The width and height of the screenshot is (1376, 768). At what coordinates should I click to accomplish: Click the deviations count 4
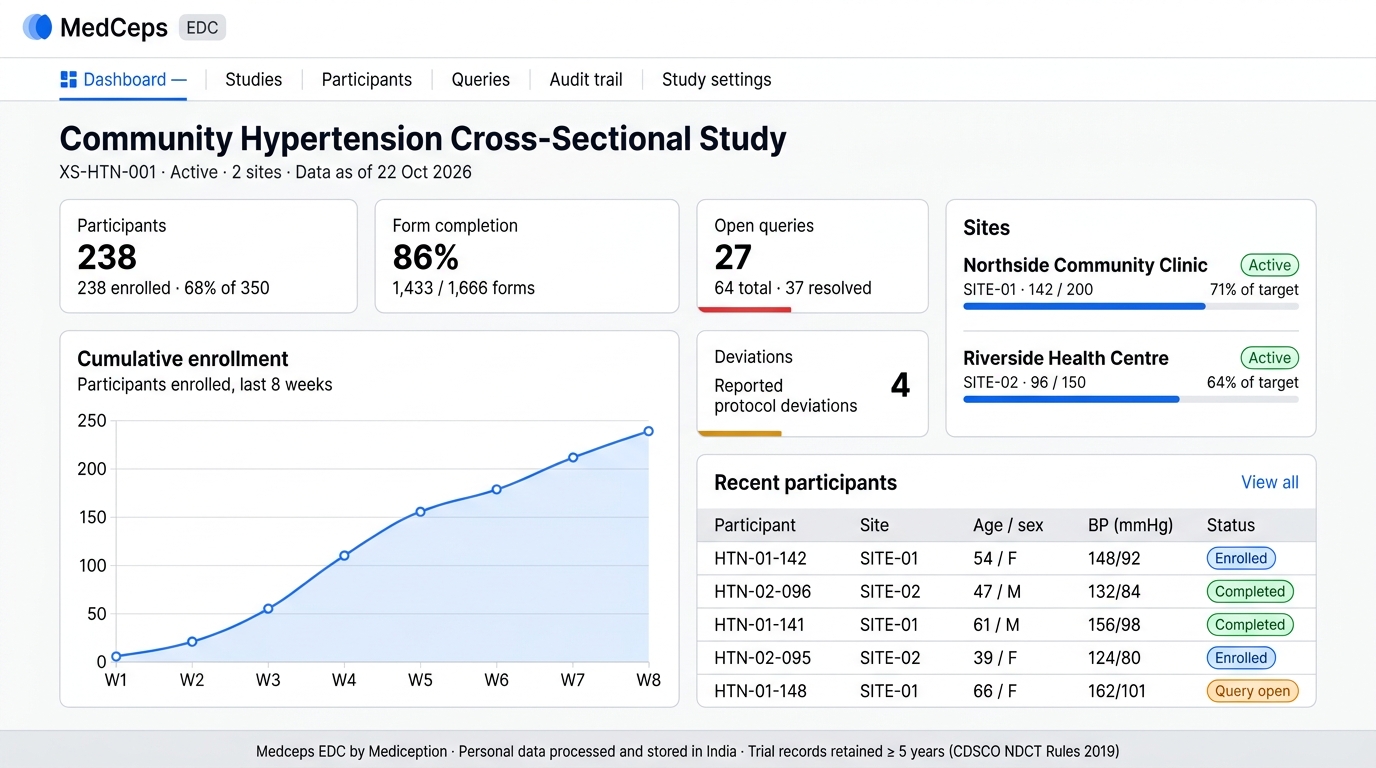900,385
